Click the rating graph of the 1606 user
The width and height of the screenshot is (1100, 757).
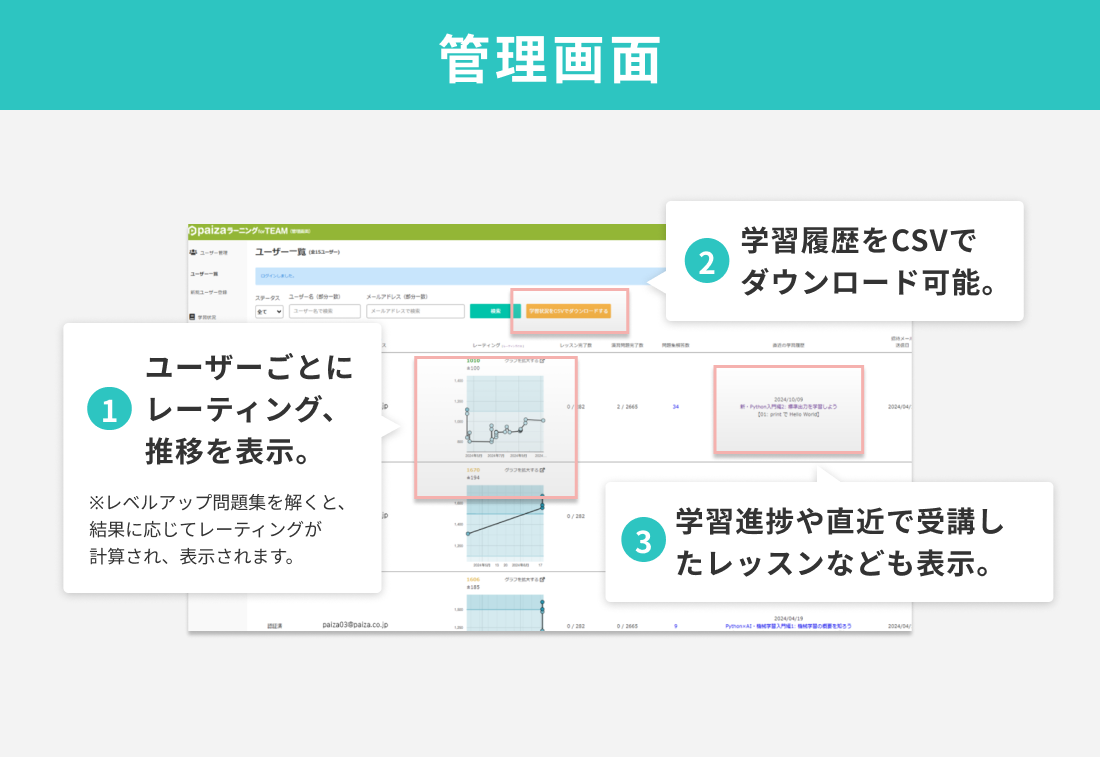[504, 612]
